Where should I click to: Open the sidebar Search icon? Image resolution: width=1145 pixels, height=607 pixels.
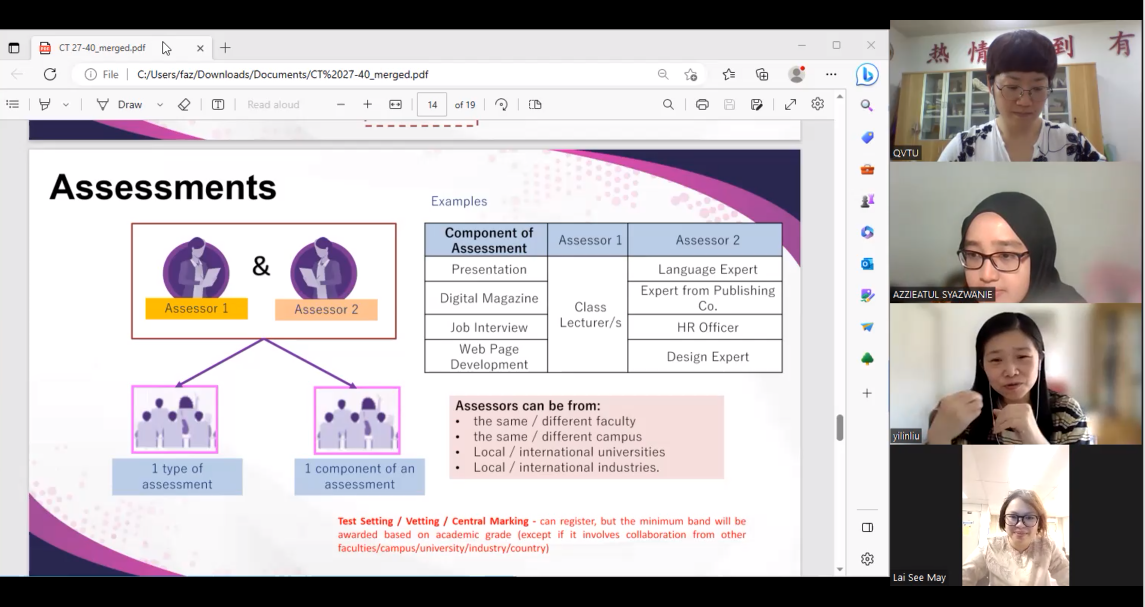point(867,105)
